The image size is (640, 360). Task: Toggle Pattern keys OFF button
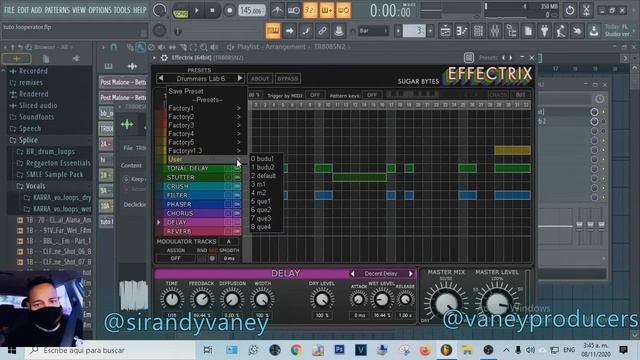(371, 95)
